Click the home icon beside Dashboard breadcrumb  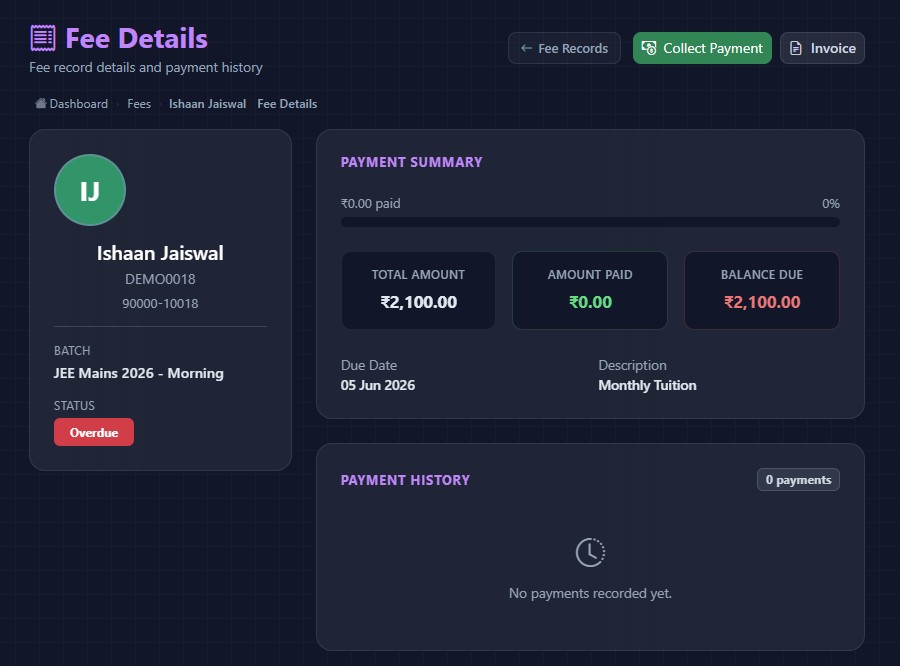(x=41, y=103)
